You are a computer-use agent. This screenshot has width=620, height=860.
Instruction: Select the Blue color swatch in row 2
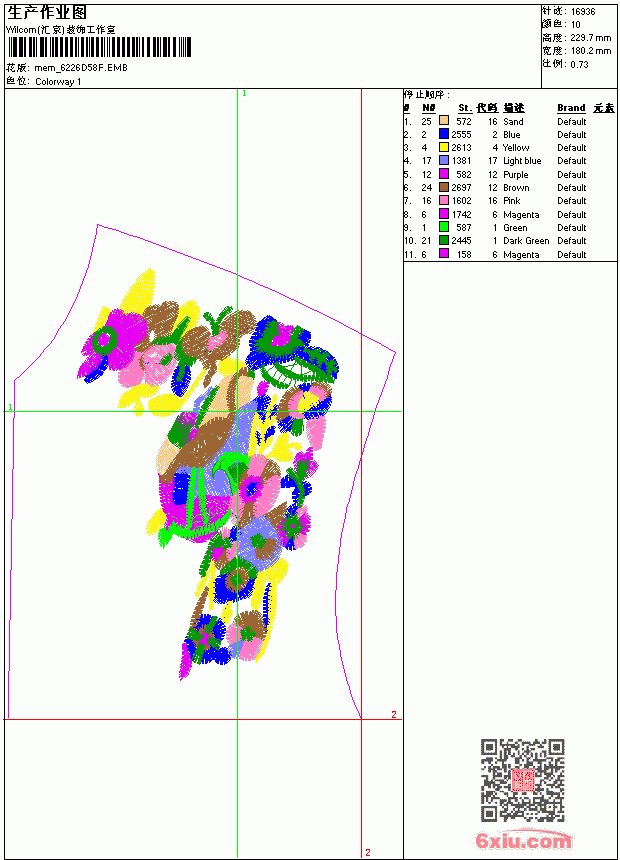444,134
